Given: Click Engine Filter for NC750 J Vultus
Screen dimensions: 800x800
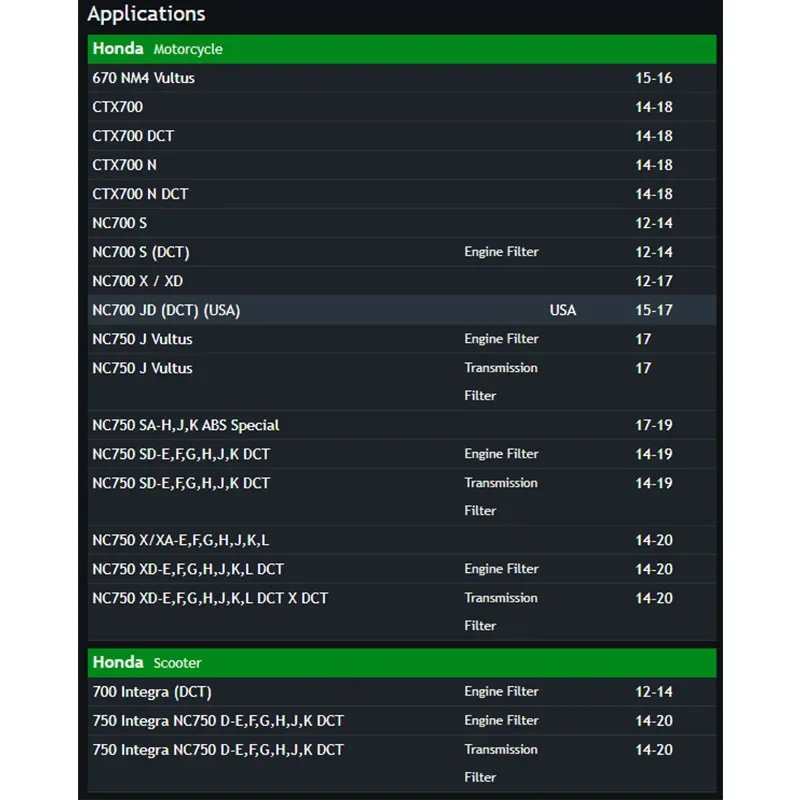Looking at the screenshot, I should [x=501, y=339].
